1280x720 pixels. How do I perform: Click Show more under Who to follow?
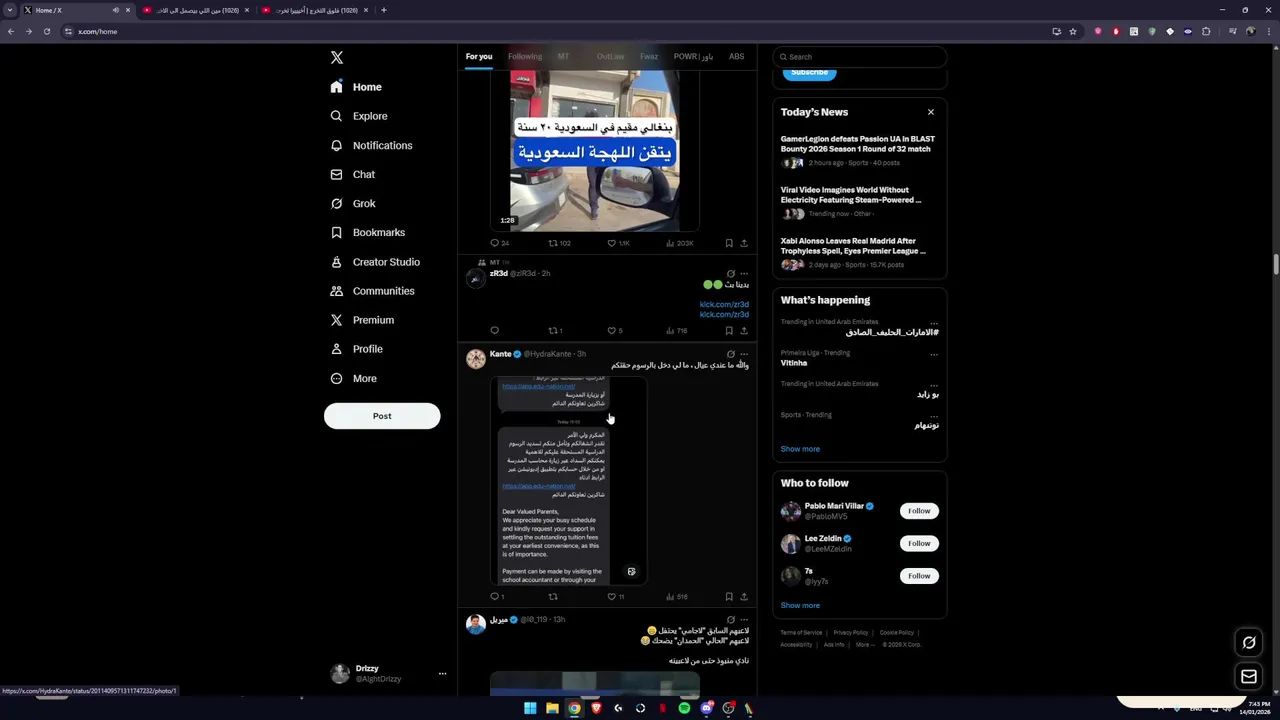800,605
